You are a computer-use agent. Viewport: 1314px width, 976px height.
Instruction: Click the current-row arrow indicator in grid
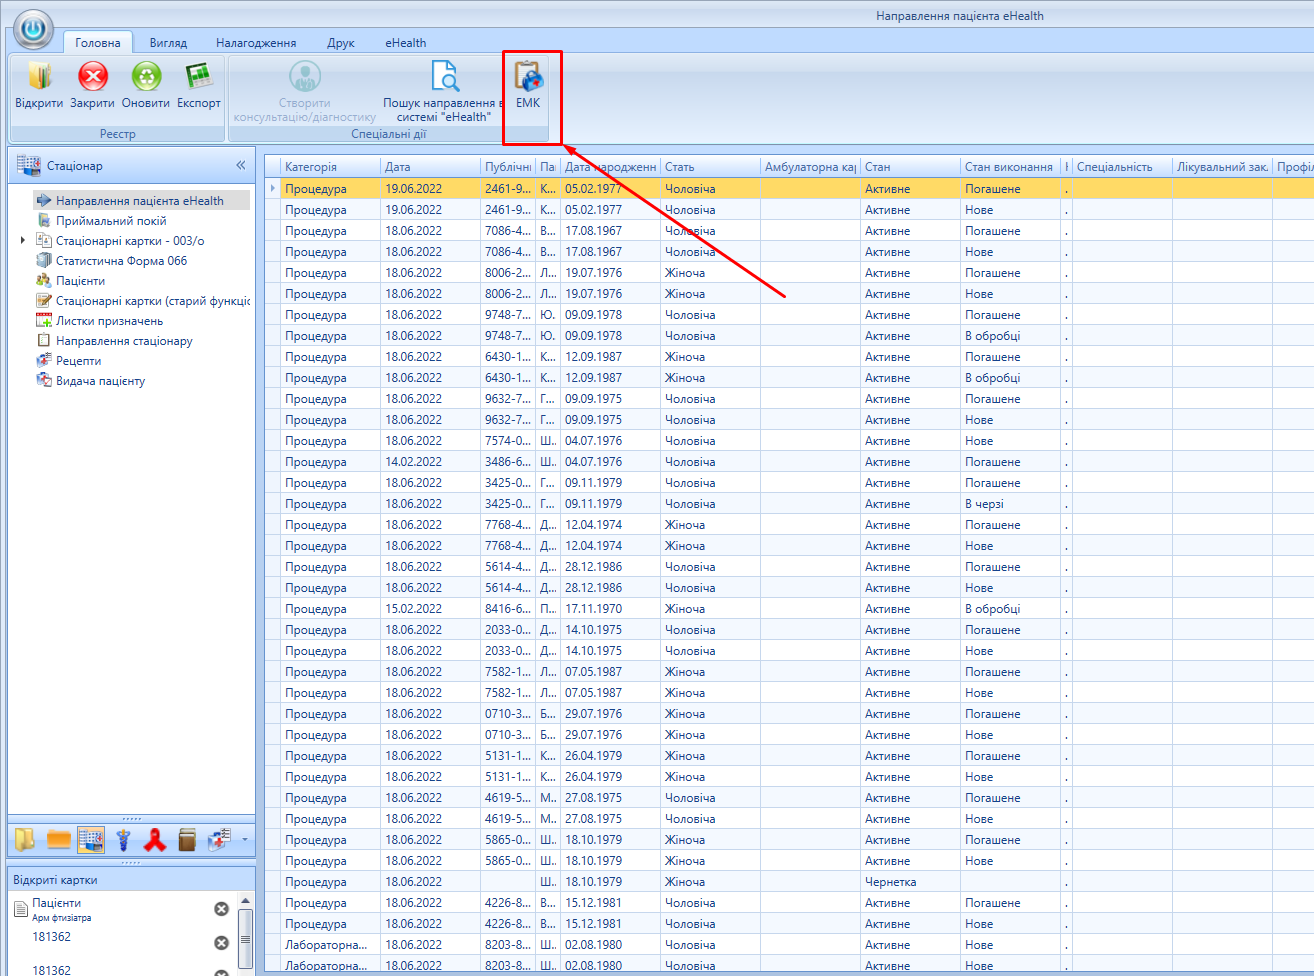pyautogui.click(x=273, y=189)
